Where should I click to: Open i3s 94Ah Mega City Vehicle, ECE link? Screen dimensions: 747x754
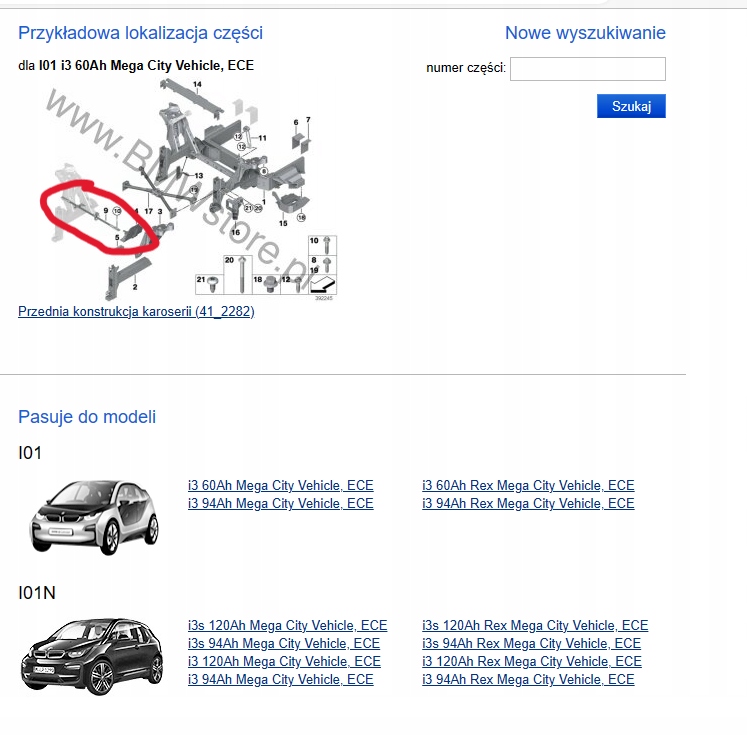click(284, 643)
